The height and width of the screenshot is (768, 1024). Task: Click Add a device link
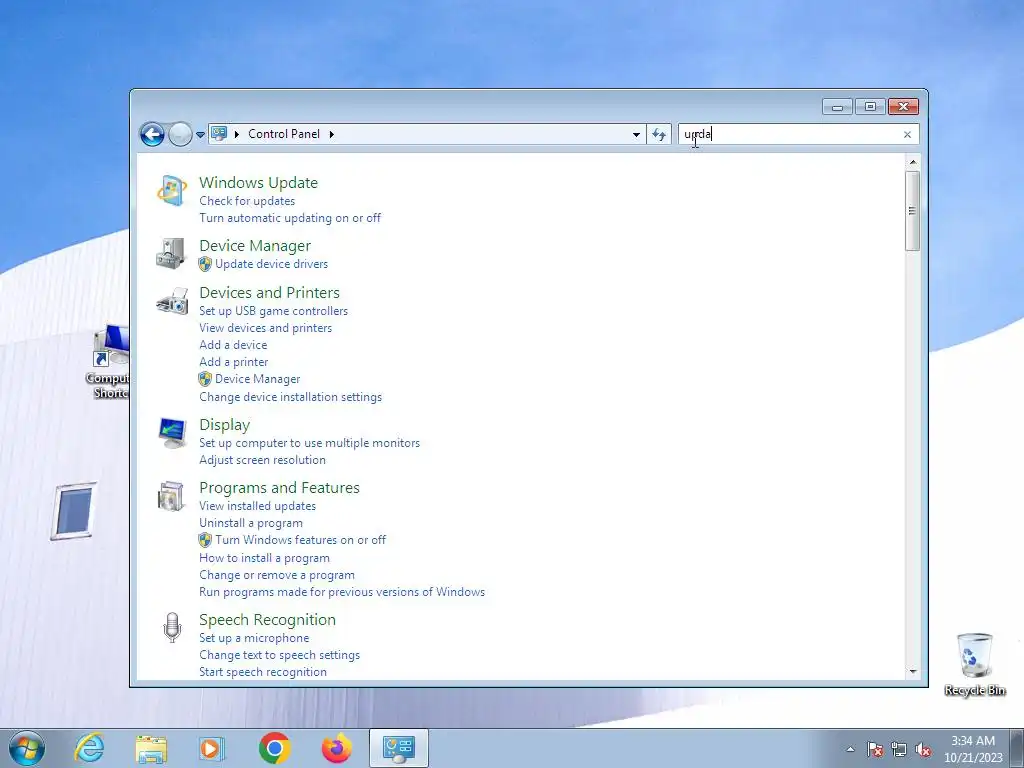(233, 345)
